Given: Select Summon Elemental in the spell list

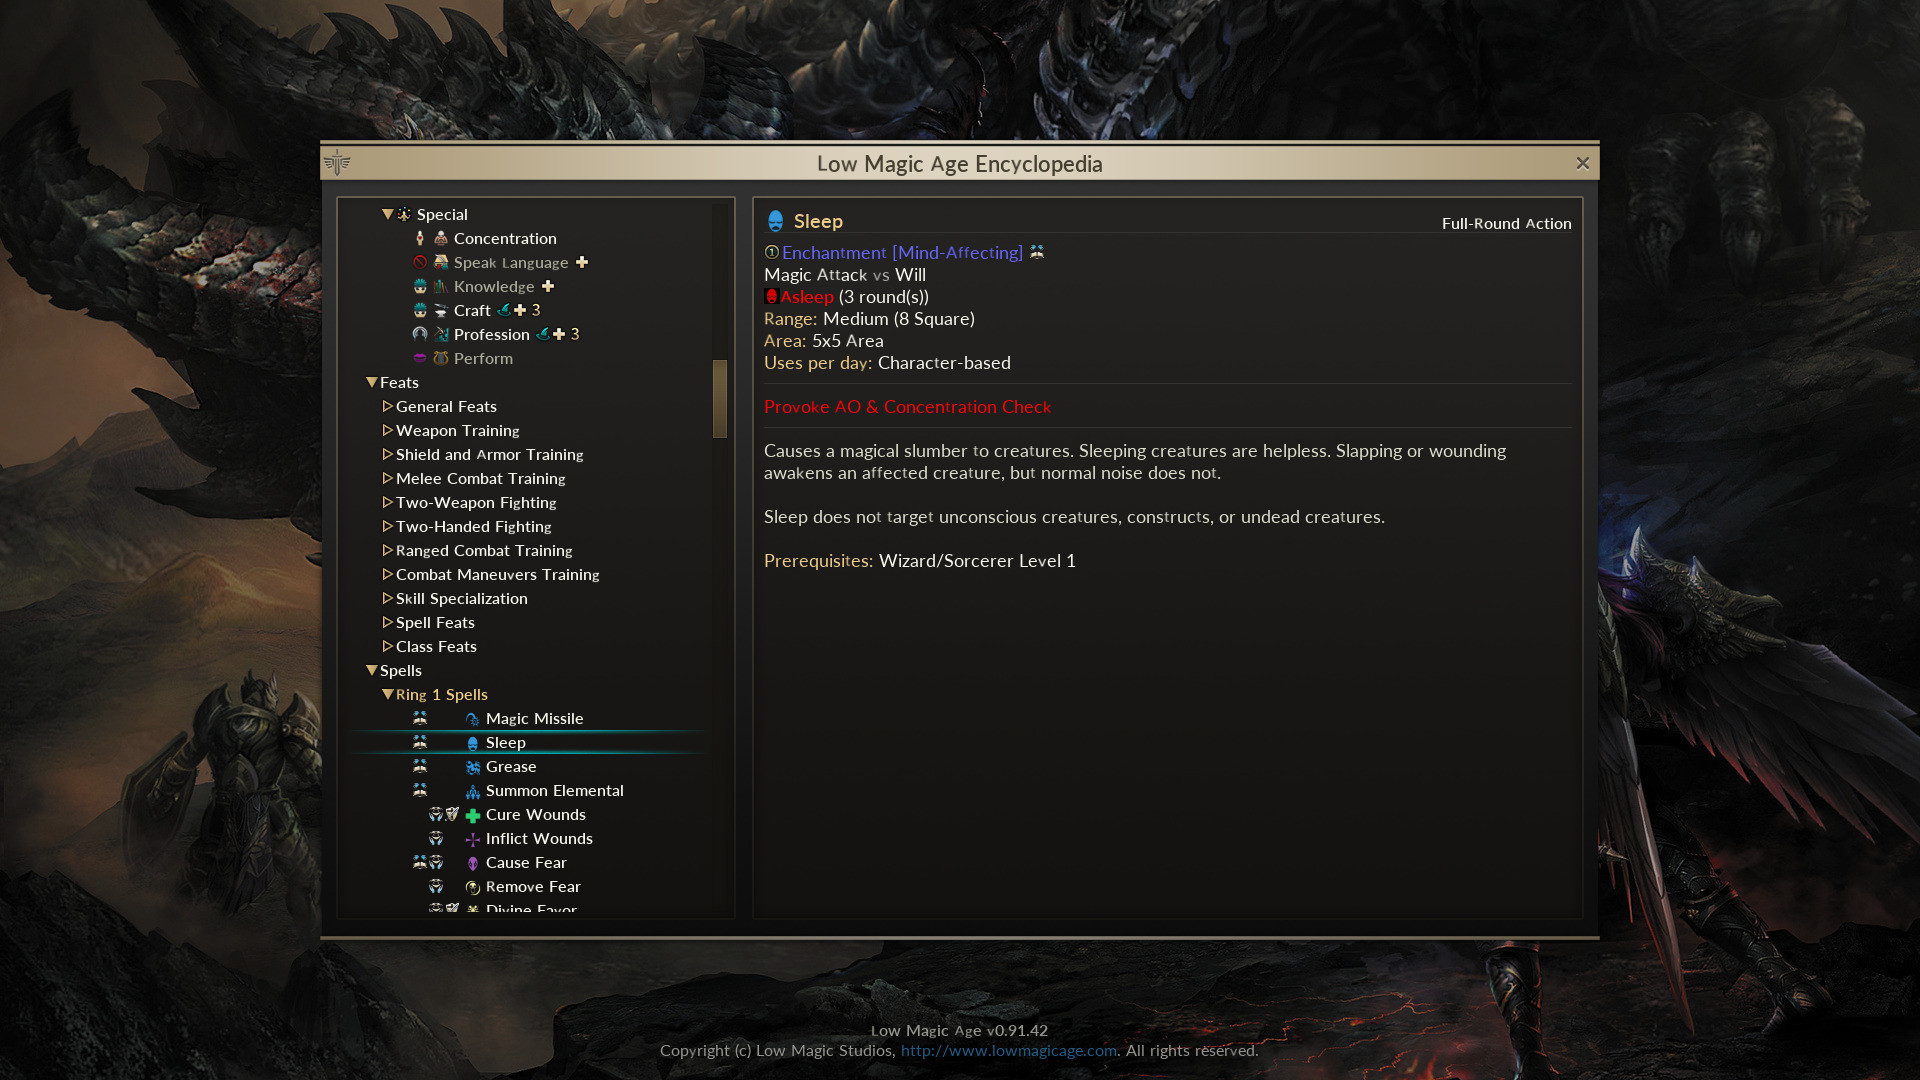Looking at the screenshot, I should [554, 790].
